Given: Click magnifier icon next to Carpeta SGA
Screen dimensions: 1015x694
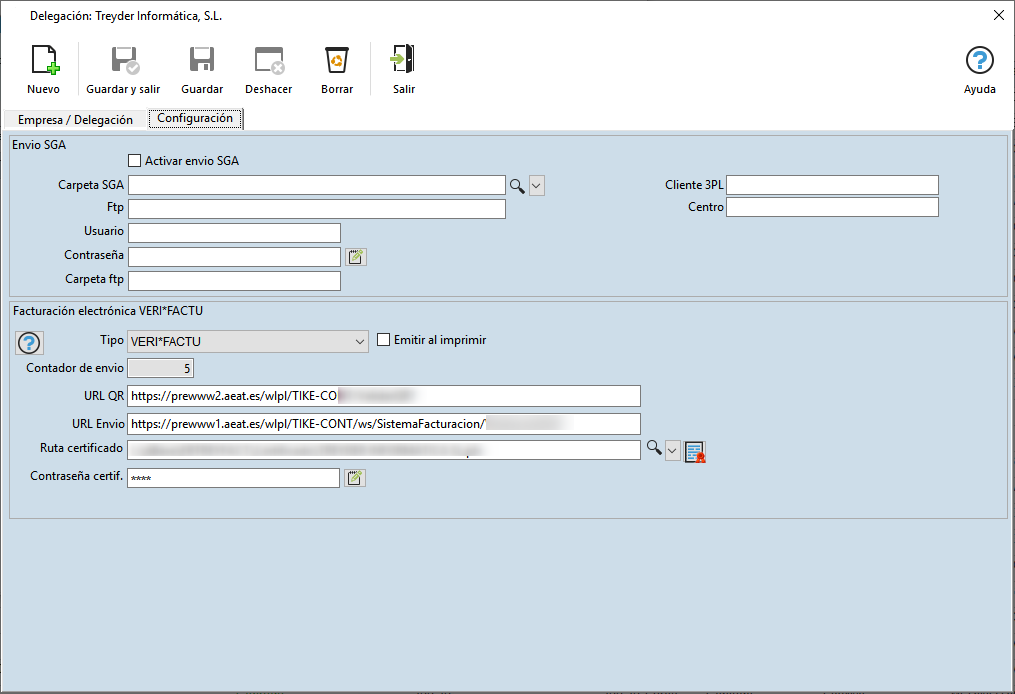Looking at the screenshot, I should pyautogui.click(x=517, y=186).
